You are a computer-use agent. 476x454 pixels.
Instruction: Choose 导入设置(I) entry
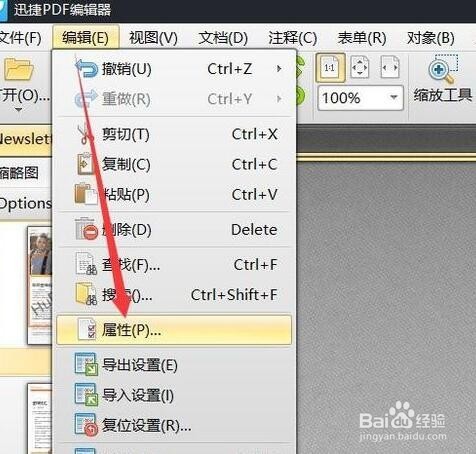(x=175, y=396)
